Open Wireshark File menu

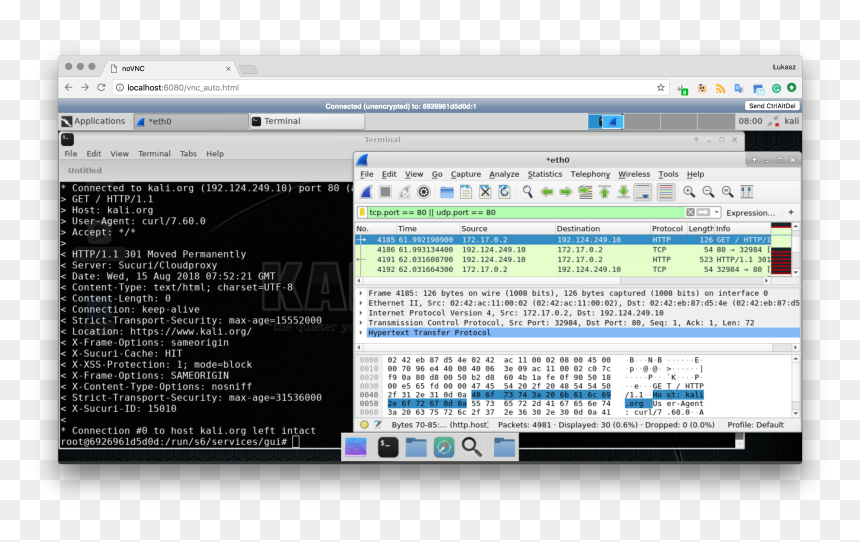(366, 174)
